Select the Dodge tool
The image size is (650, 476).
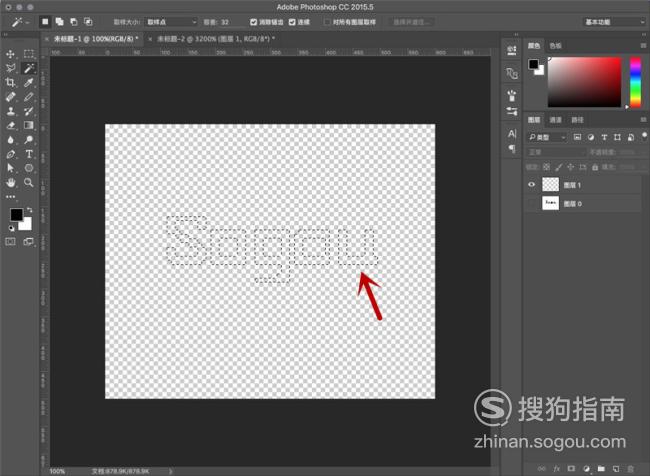pyautogui.click(x=29, y=140)
